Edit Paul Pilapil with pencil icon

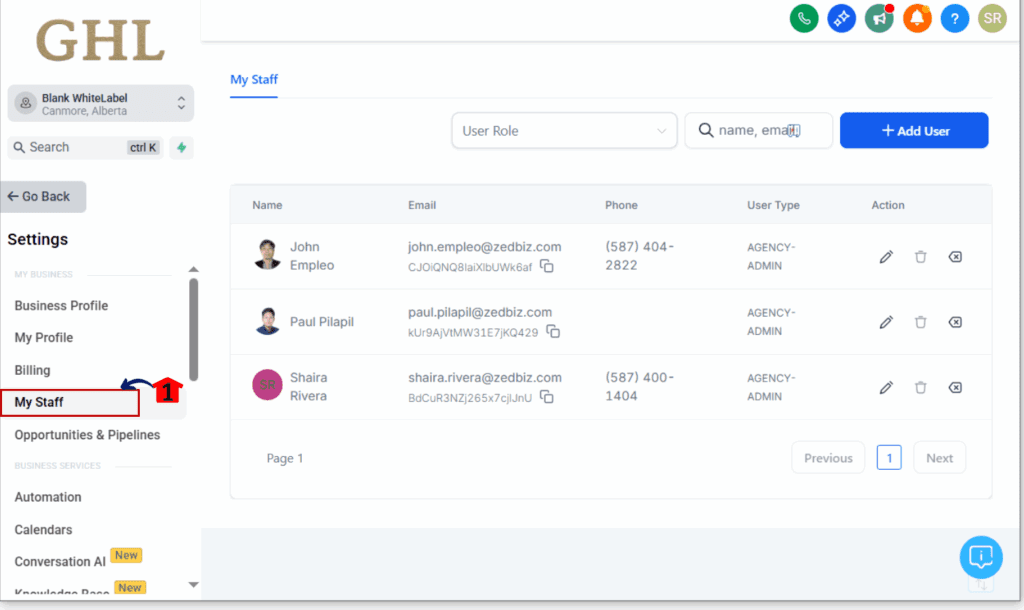coord(886,322)
